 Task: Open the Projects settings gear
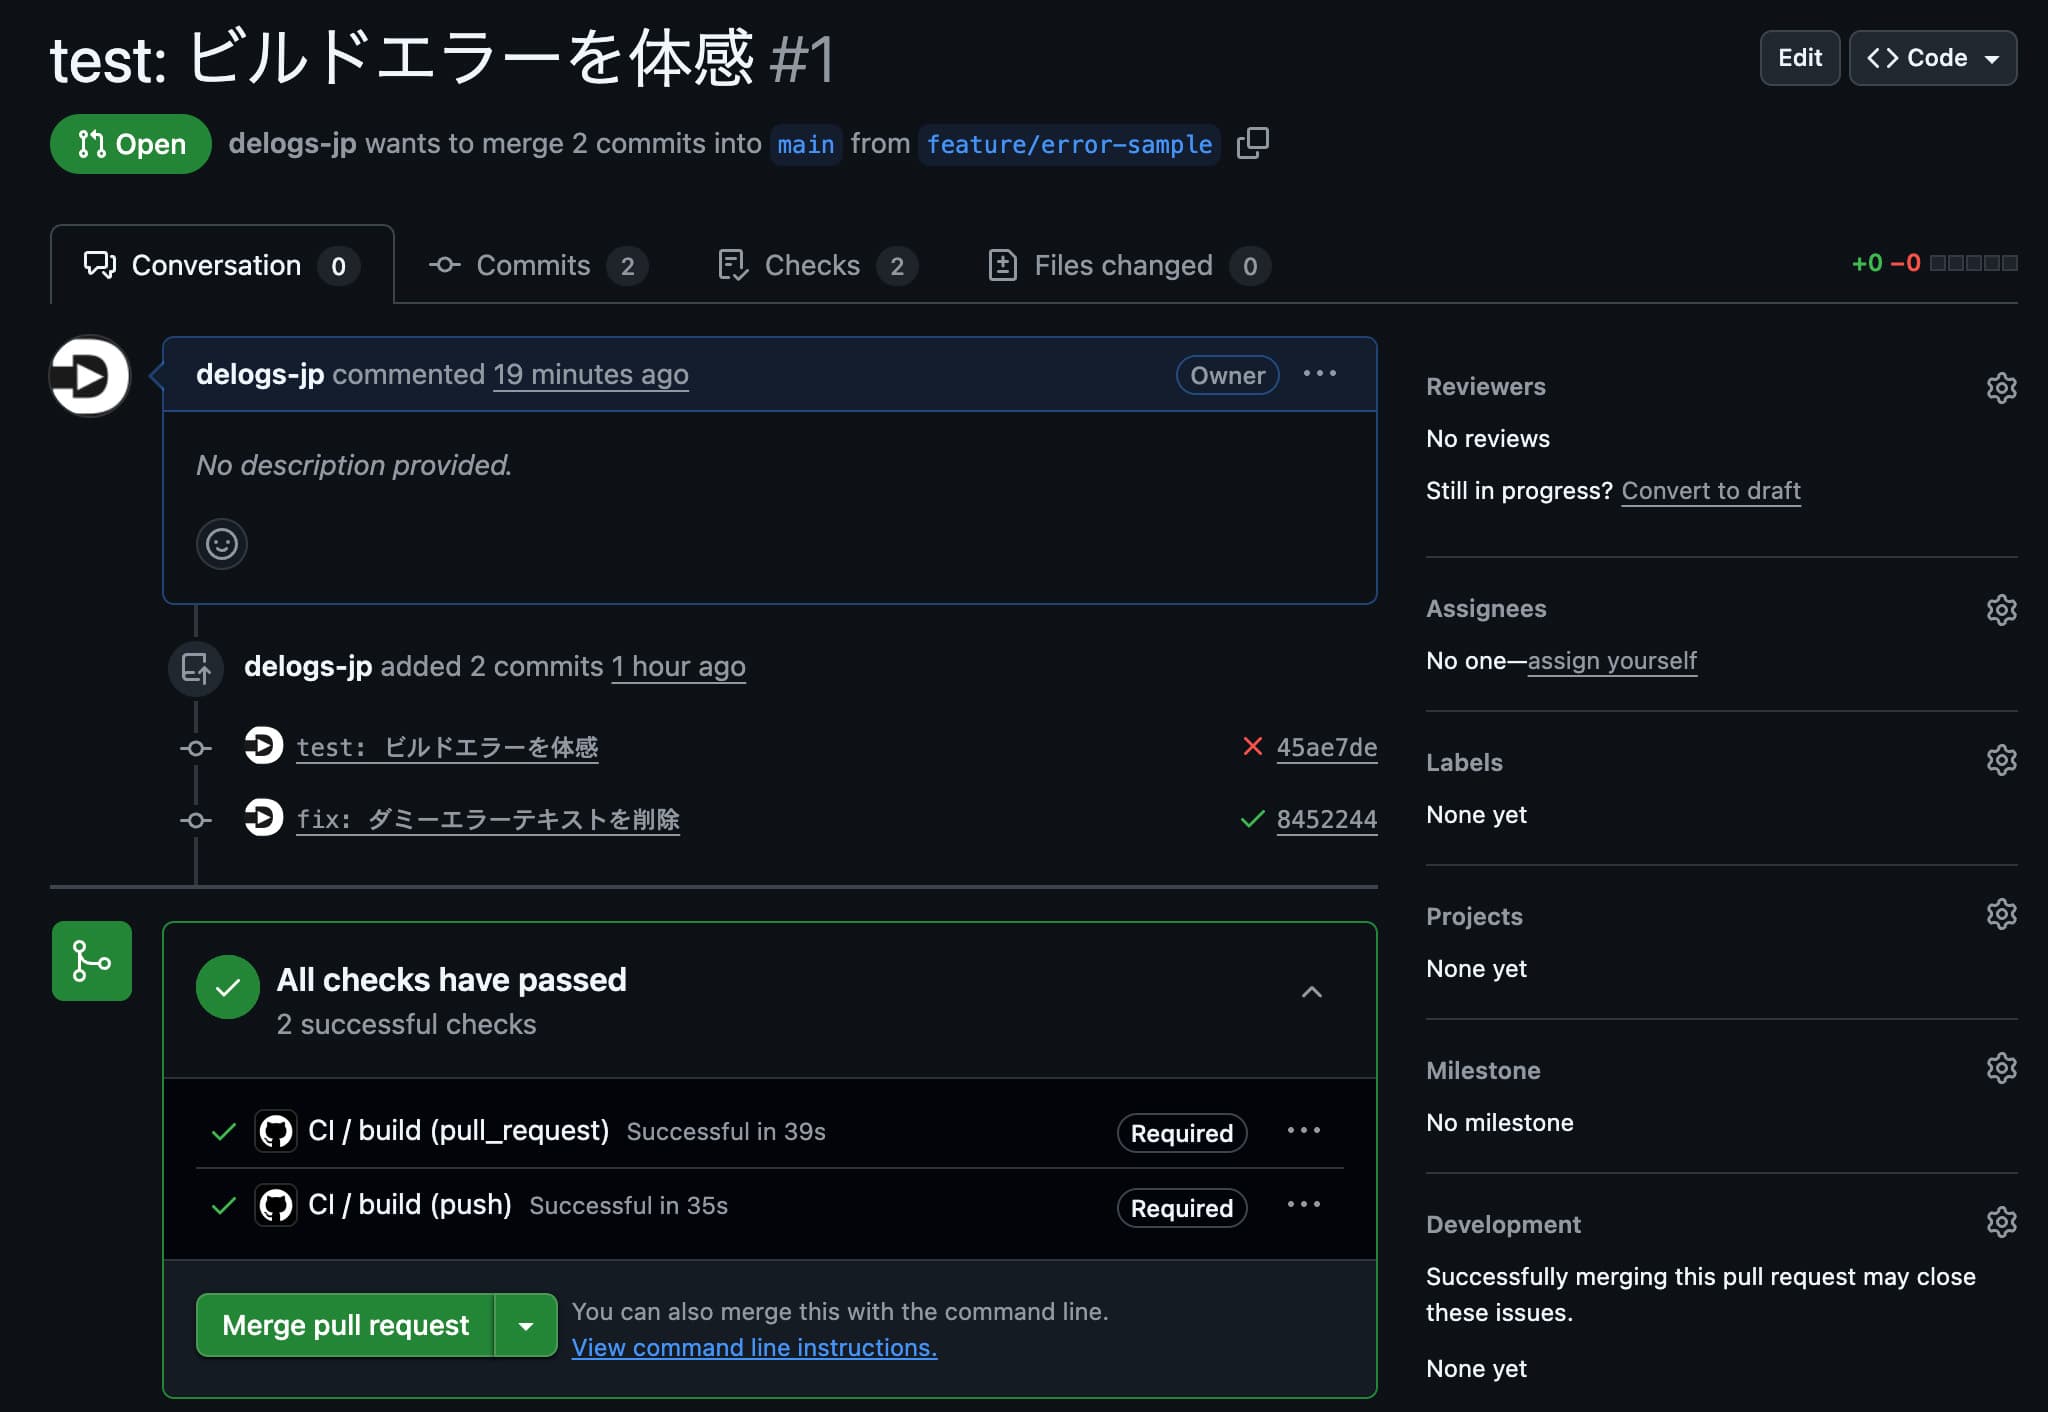(2001, 914)
